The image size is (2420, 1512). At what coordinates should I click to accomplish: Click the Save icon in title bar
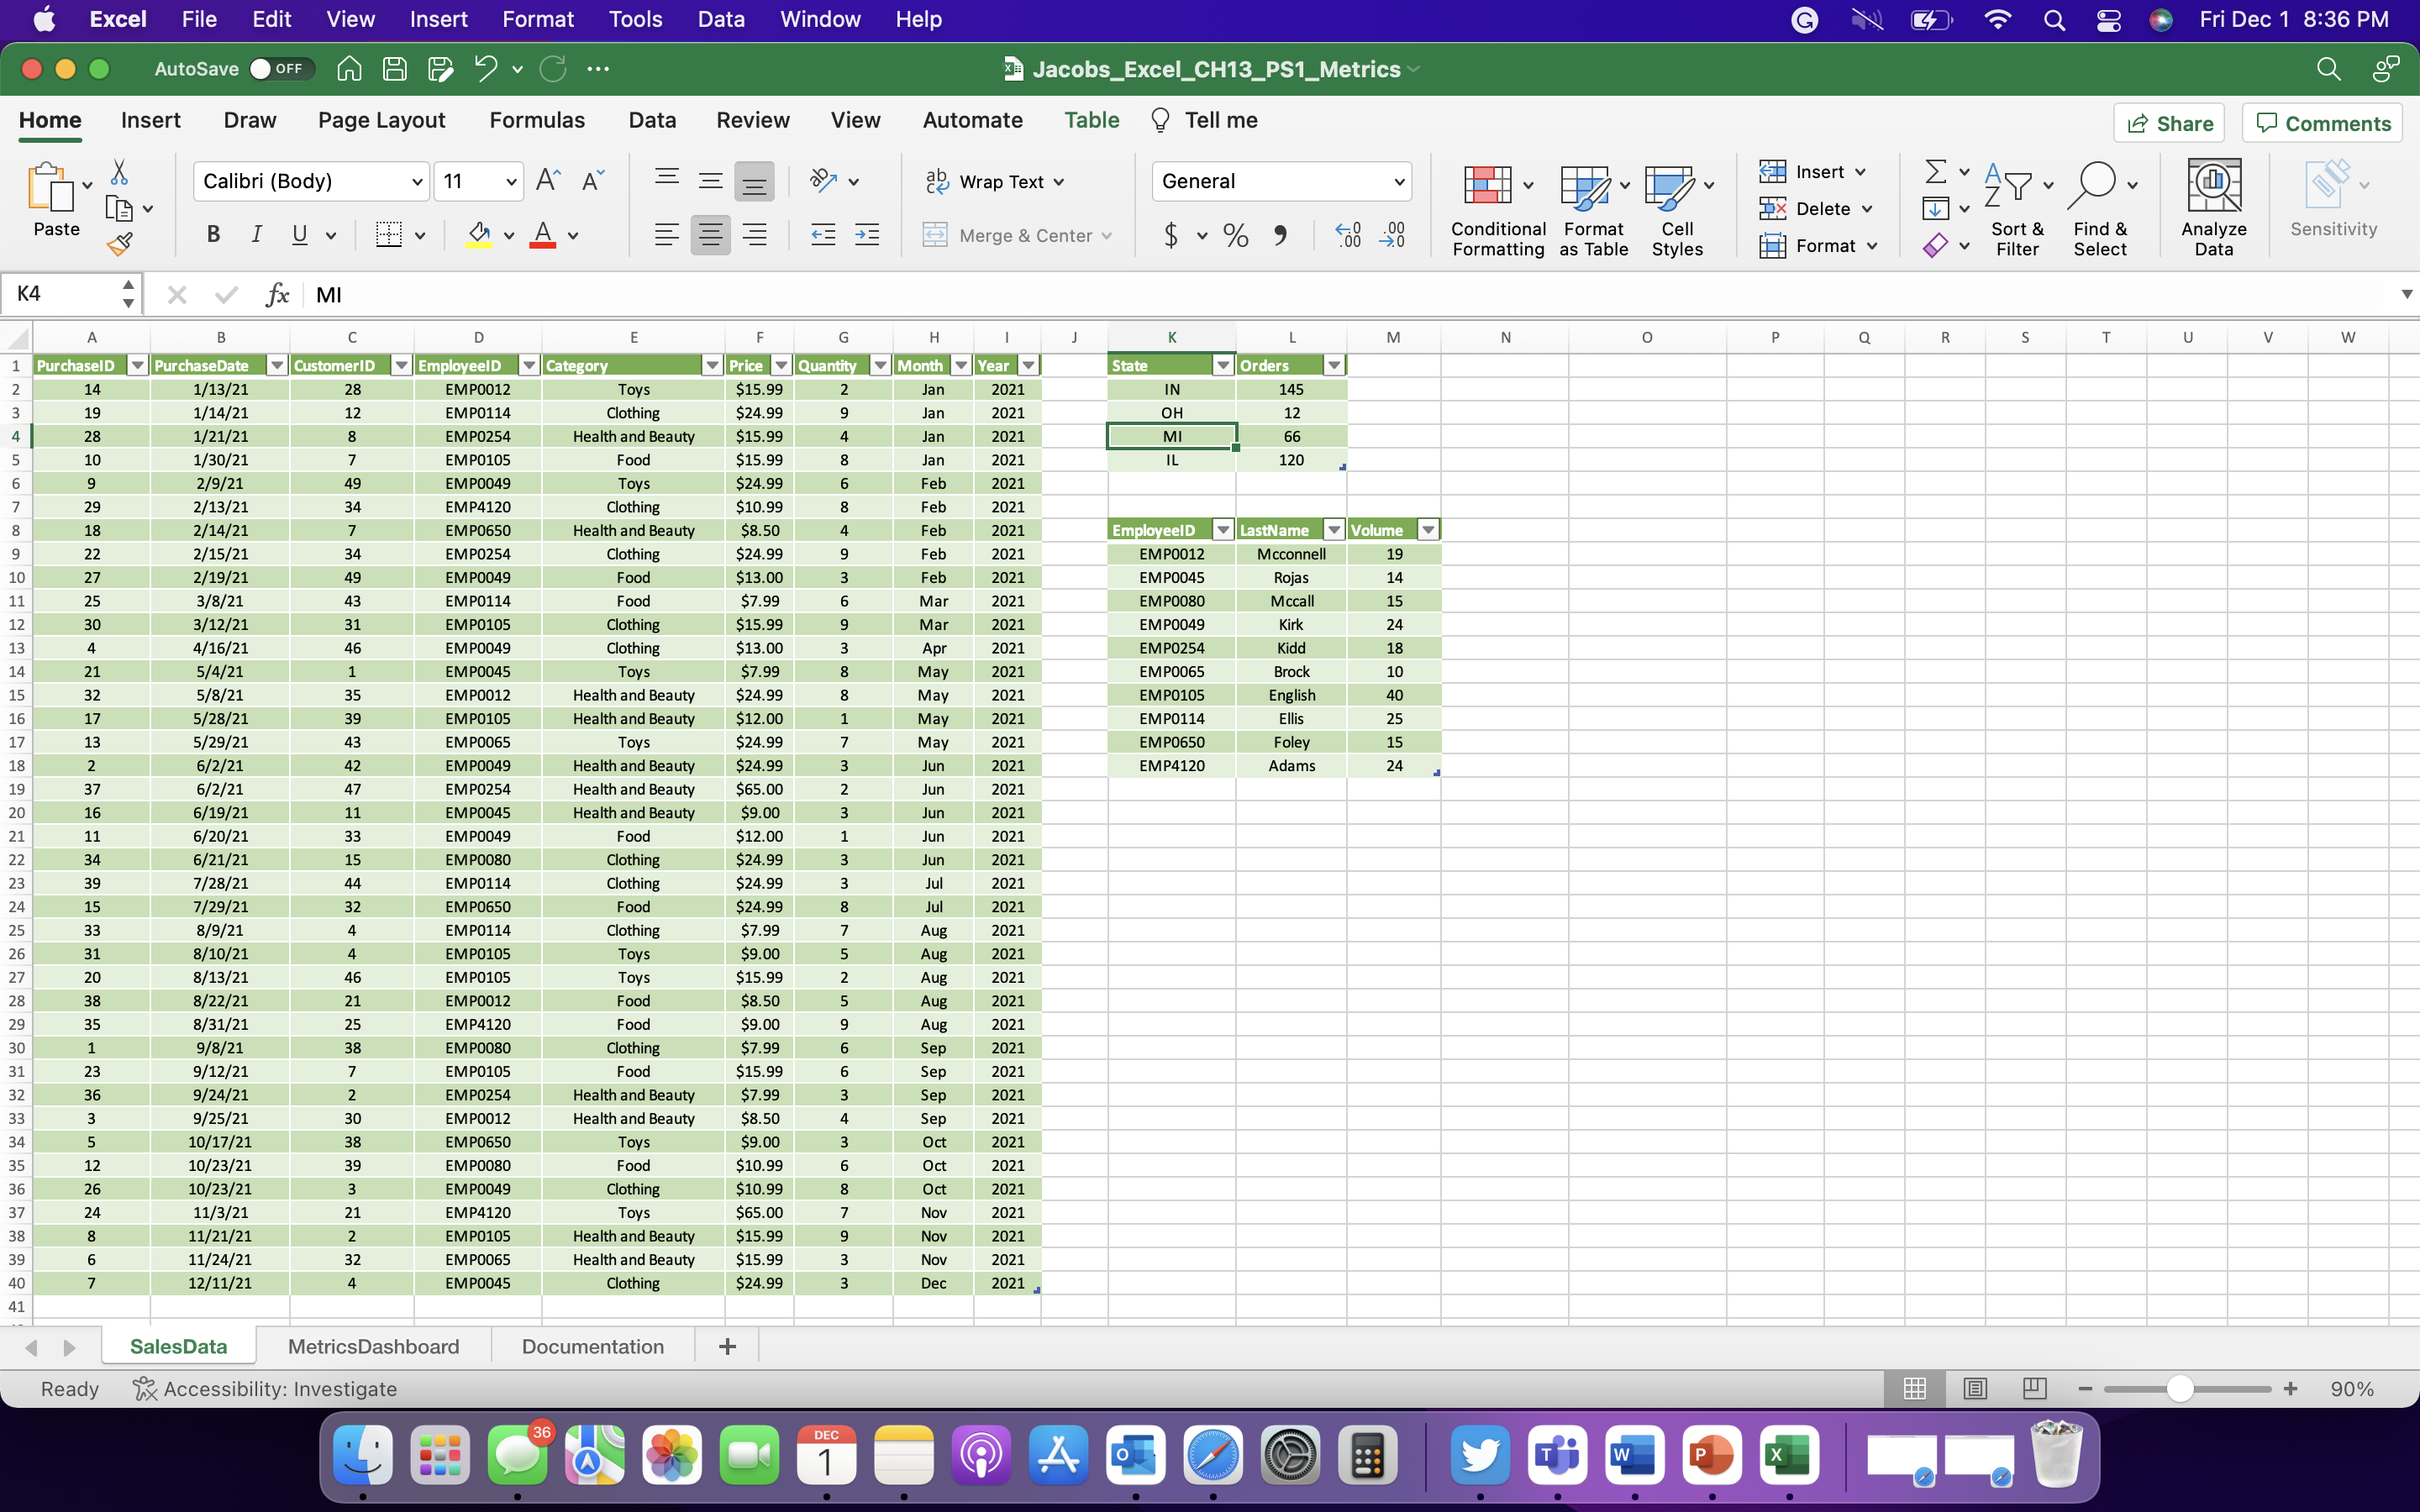click(x=395, y=69)
